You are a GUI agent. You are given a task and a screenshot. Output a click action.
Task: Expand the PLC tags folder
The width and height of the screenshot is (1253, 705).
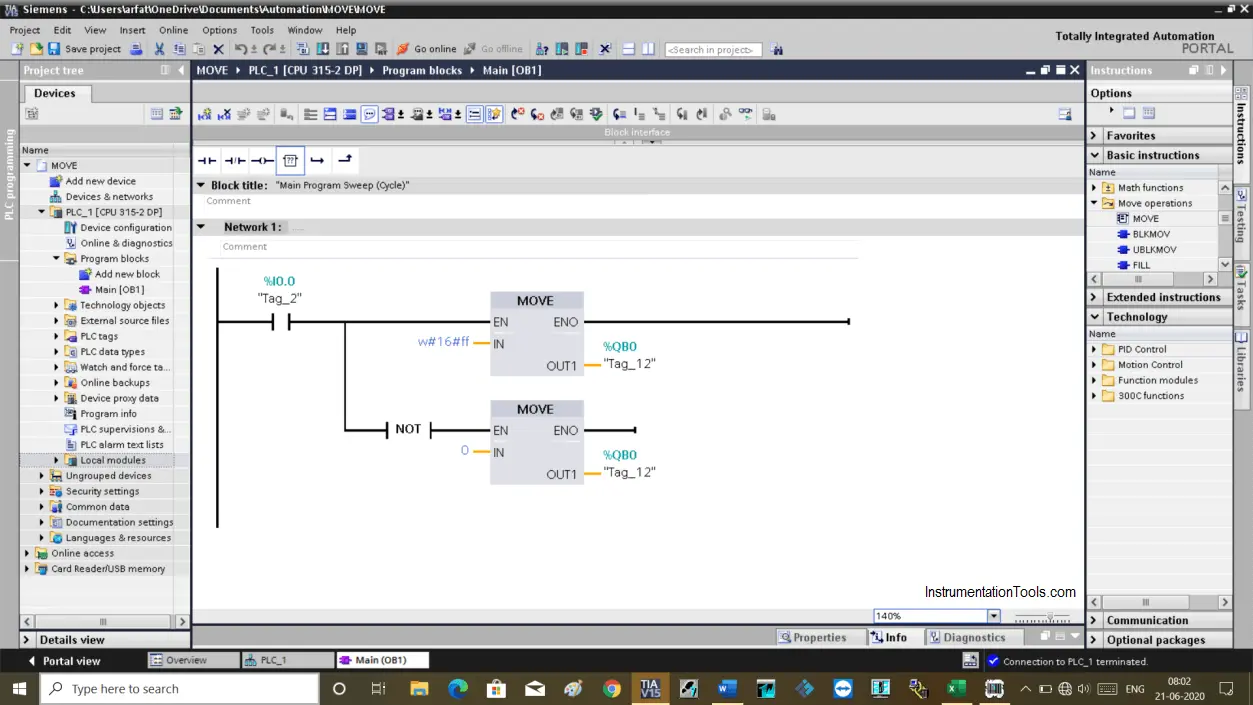(57, 336)
